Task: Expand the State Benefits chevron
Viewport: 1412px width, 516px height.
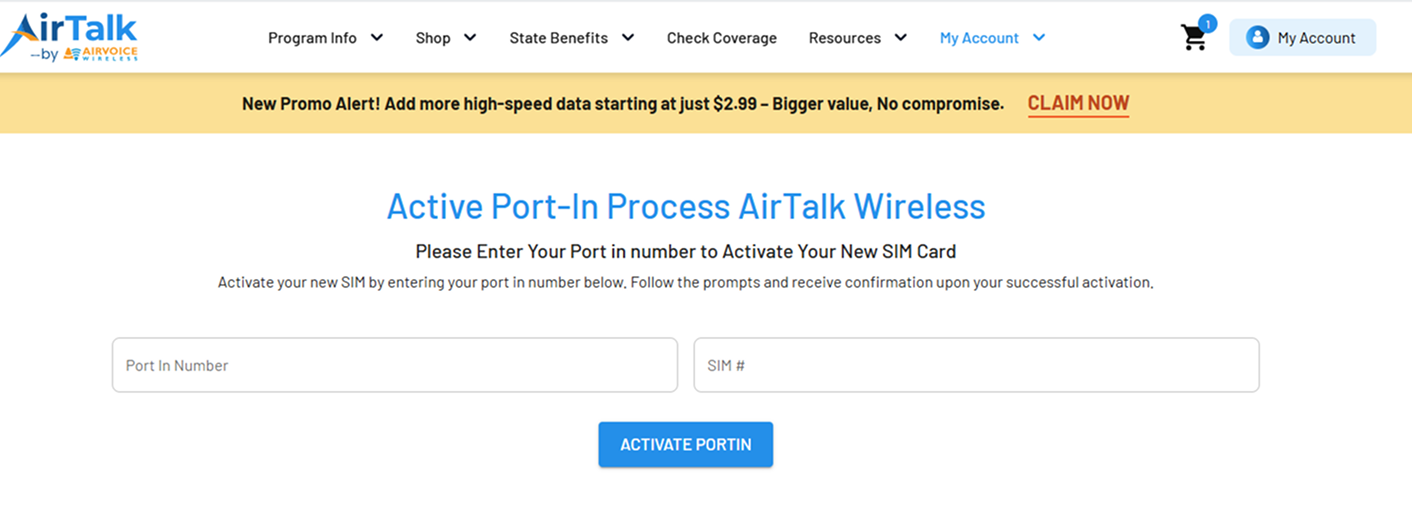Action: [628, 38]
